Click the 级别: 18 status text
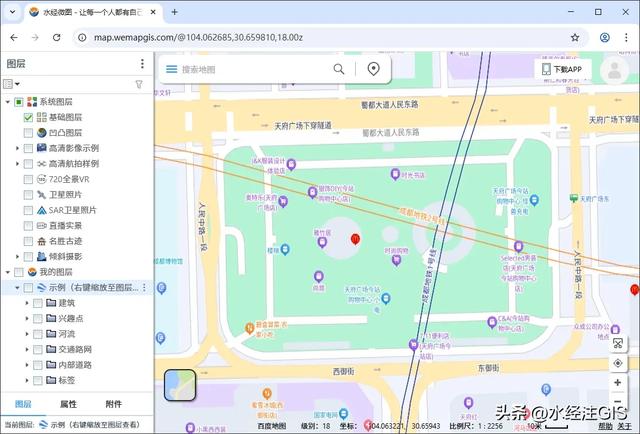The image size is (640, 434). (316, 426)
